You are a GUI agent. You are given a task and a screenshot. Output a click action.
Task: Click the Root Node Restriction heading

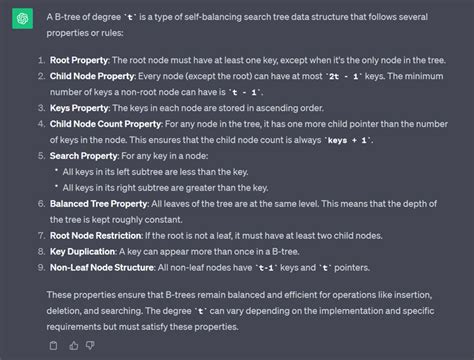tap(96, 236)
